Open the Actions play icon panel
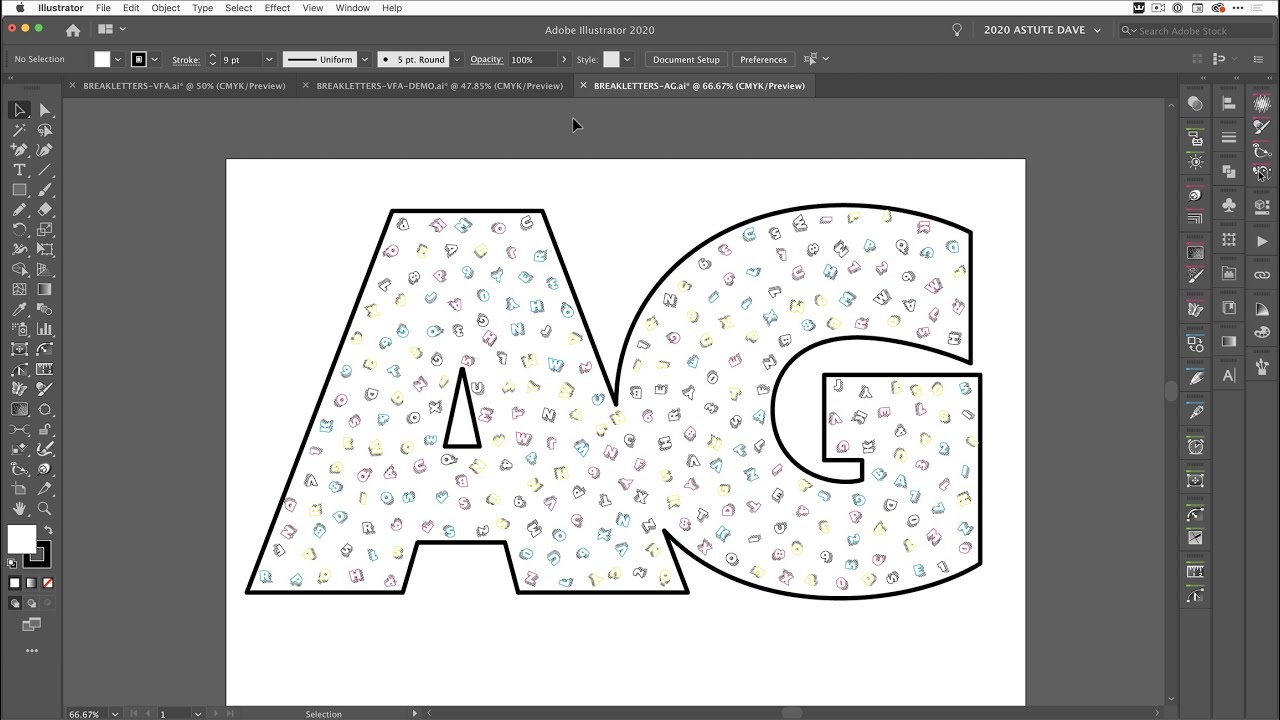 (1262, 241)
